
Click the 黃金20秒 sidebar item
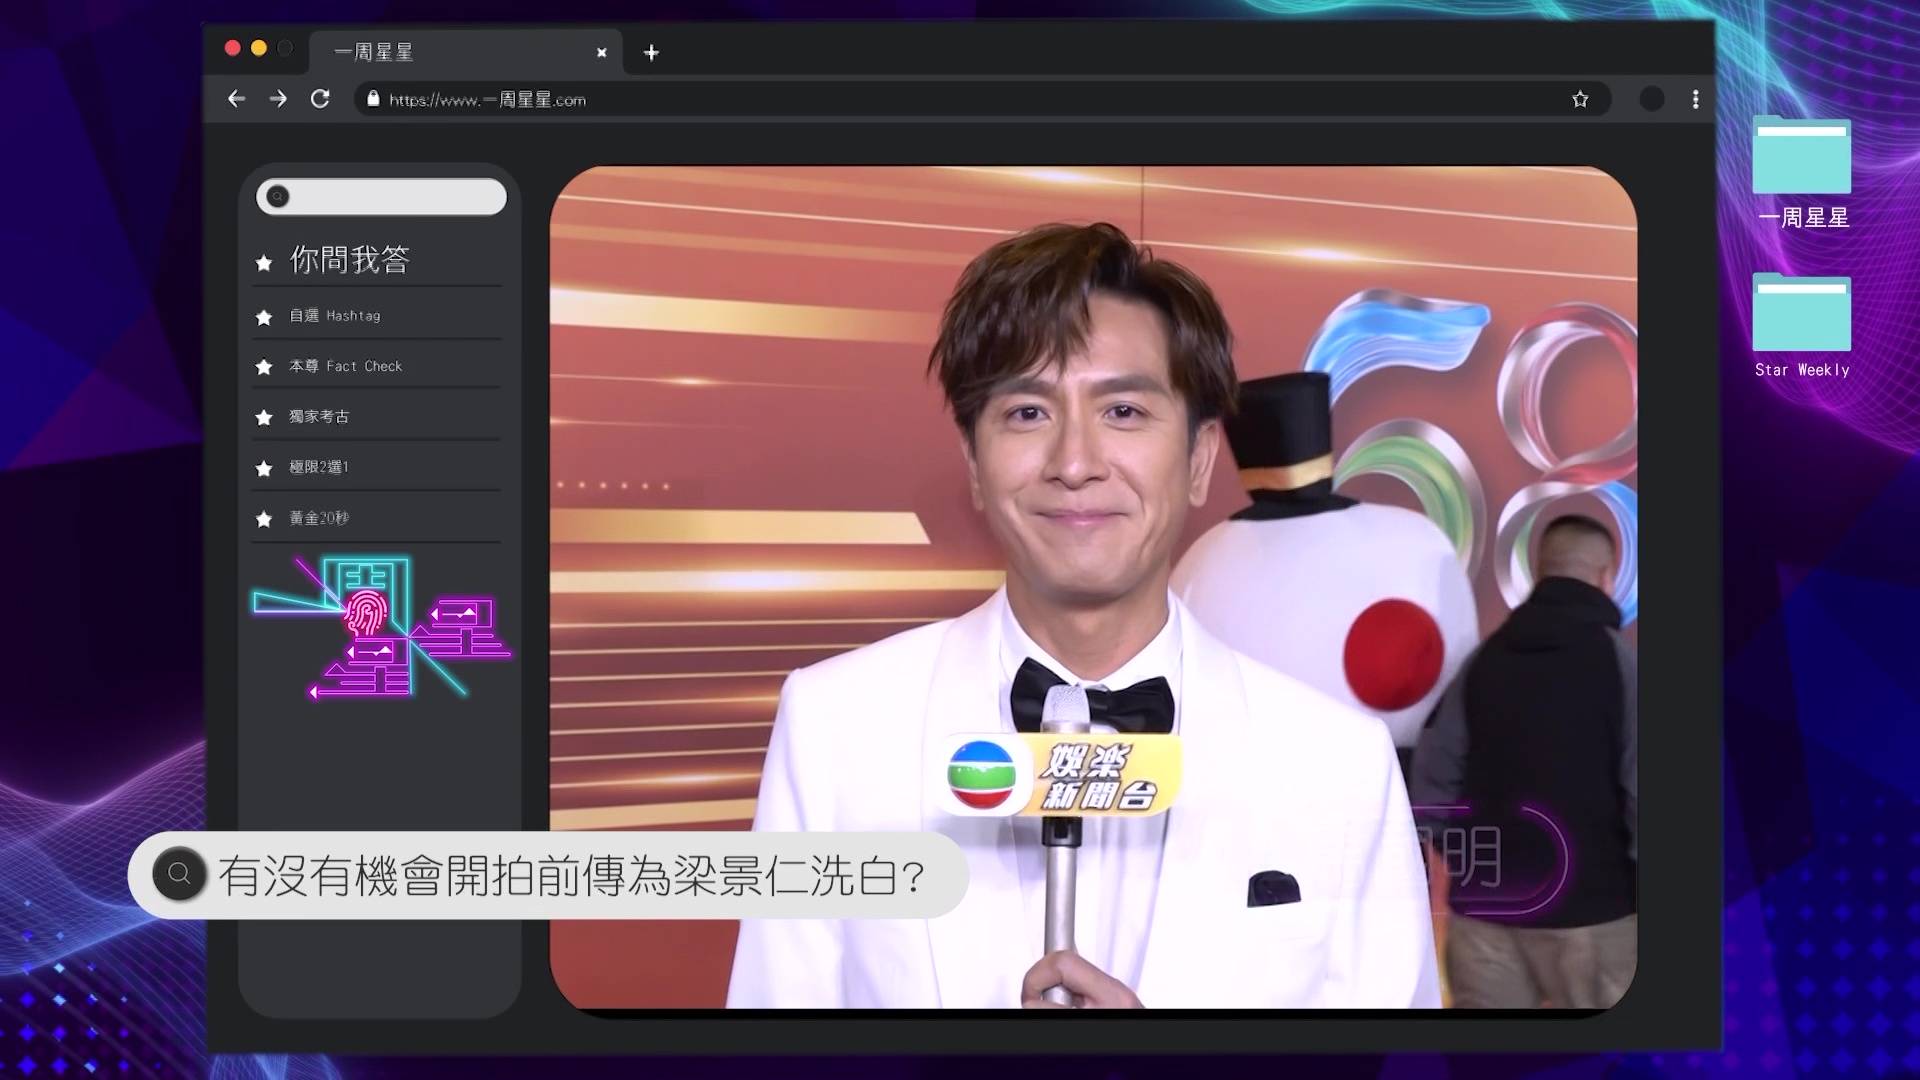319,519
